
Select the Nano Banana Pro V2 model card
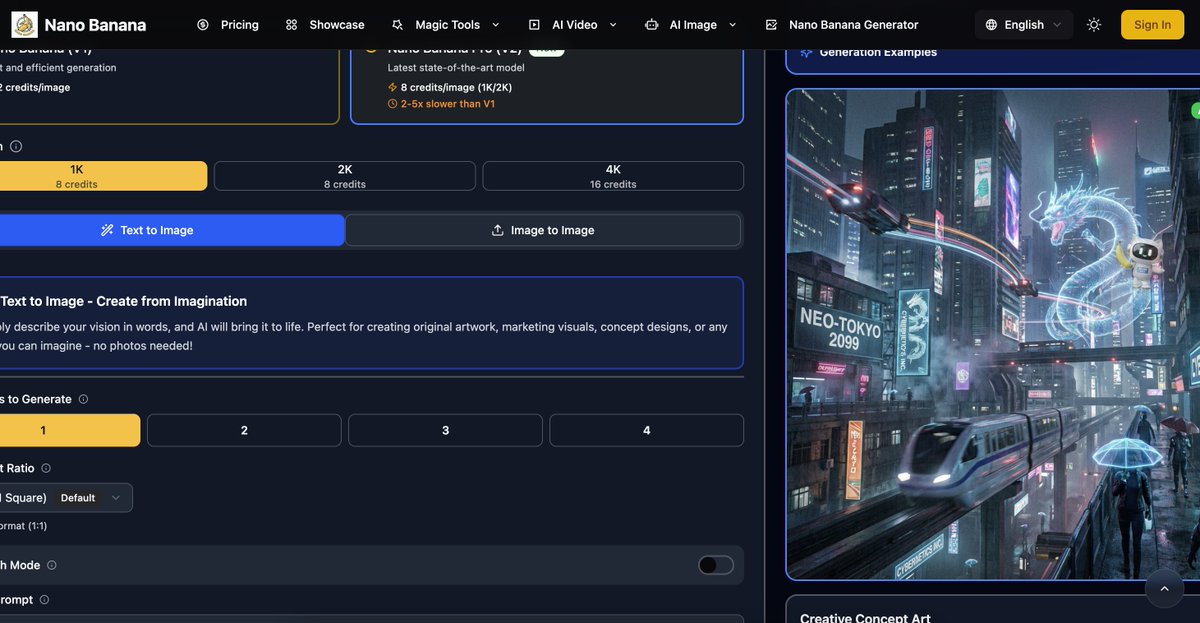click(547, 86)
